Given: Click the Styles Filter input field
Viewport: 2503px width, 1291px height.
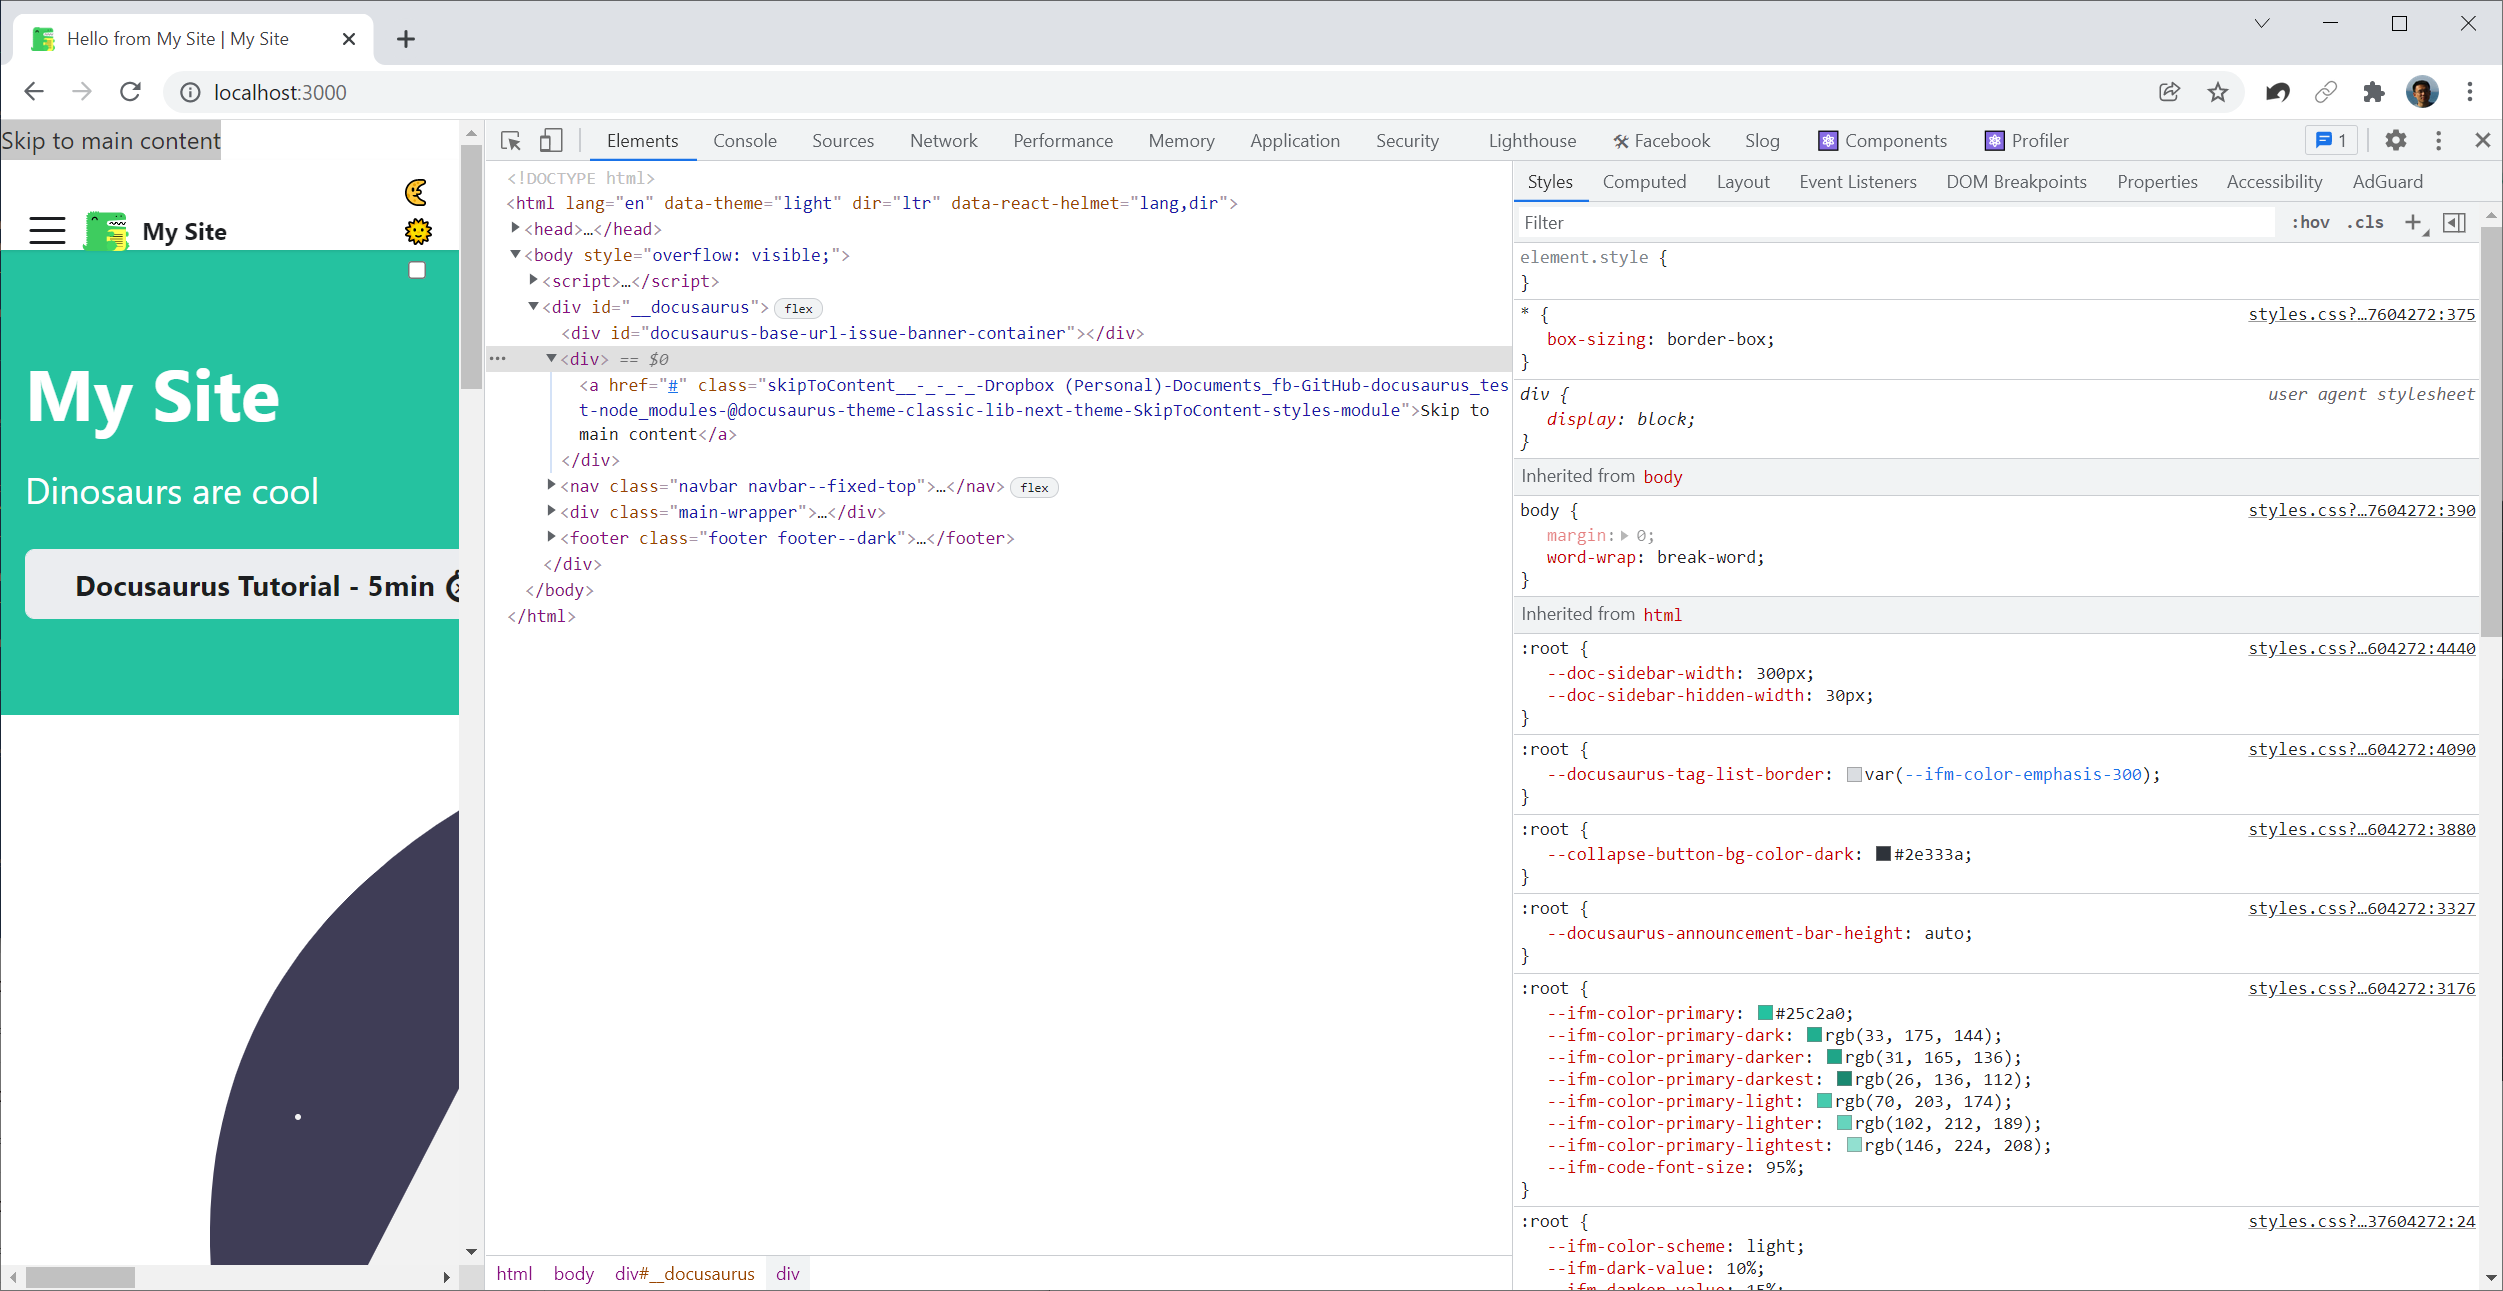Looking at the screenshot, I should pos(1897,223).
